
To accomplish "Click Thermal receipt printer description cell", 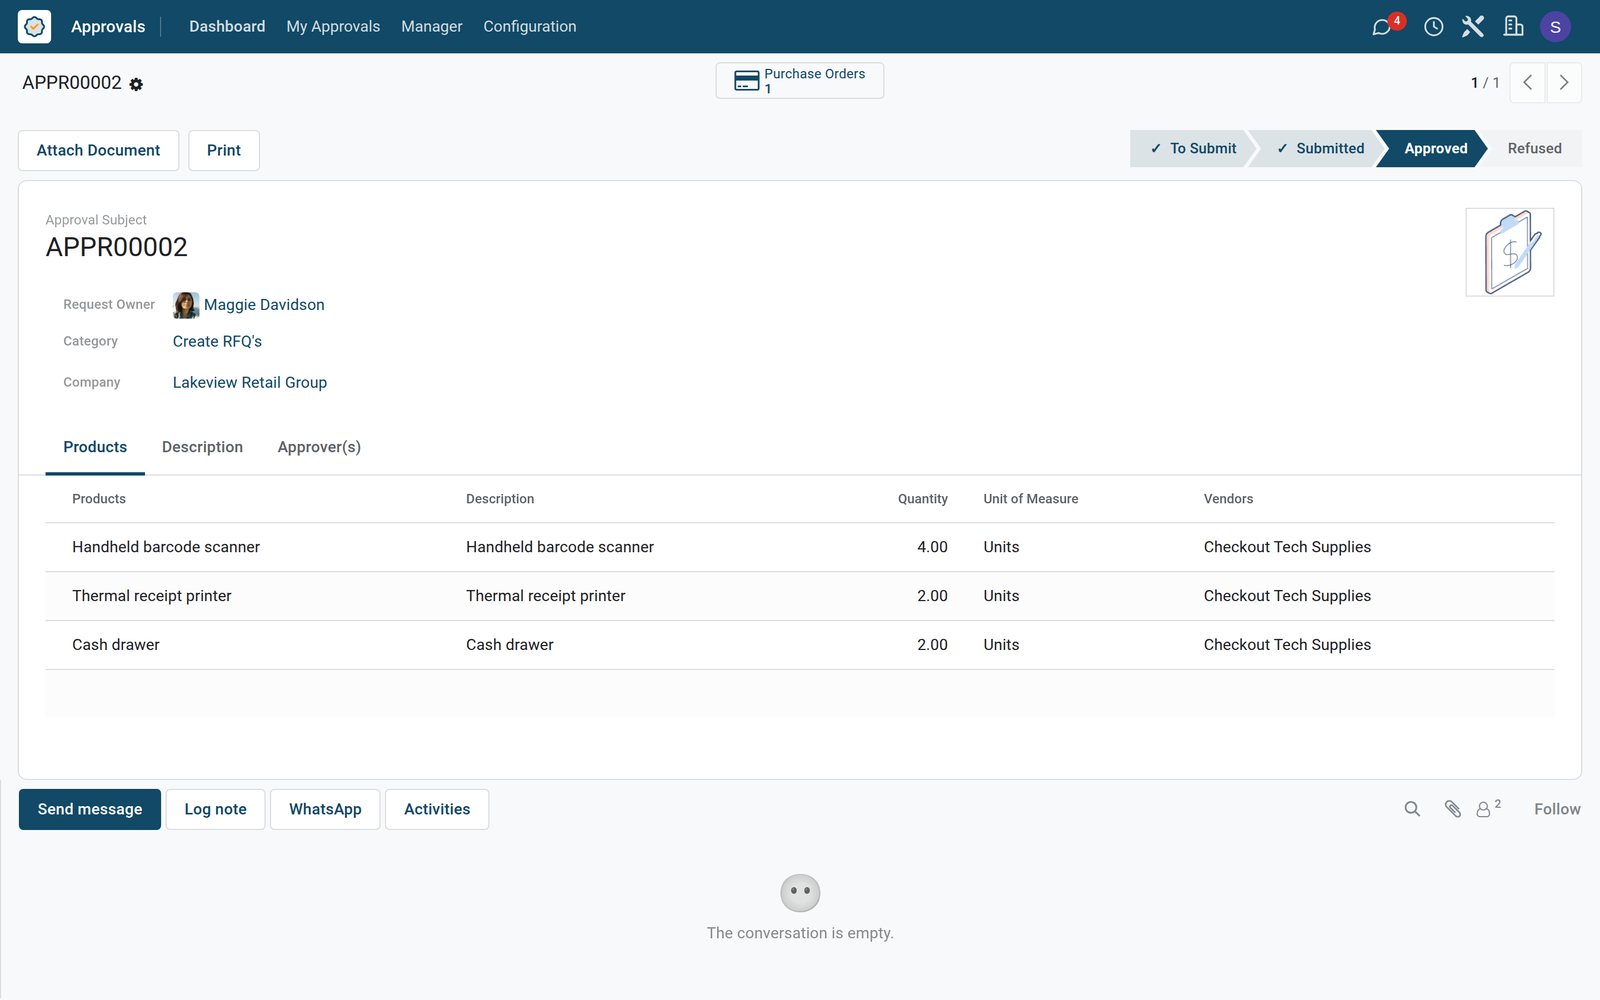I will [546, 596].
